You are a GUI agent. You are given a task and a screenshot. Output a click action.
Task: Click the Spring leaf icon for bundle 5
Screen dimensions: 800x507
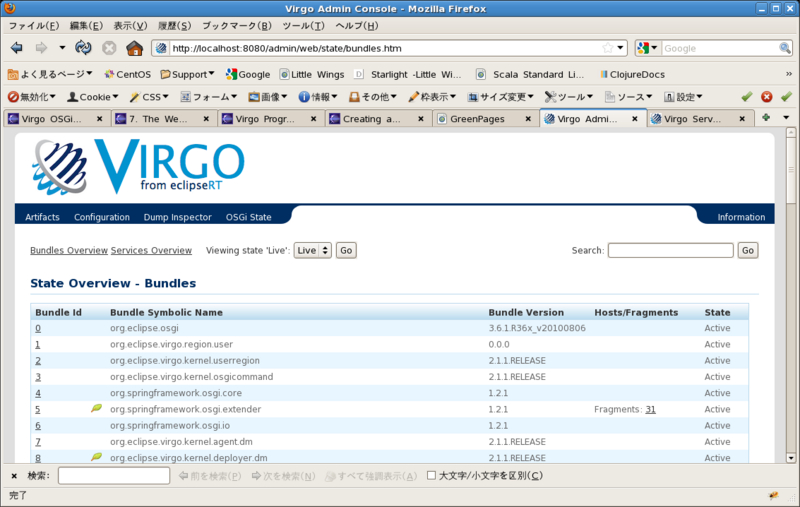[x=96, y=408]
